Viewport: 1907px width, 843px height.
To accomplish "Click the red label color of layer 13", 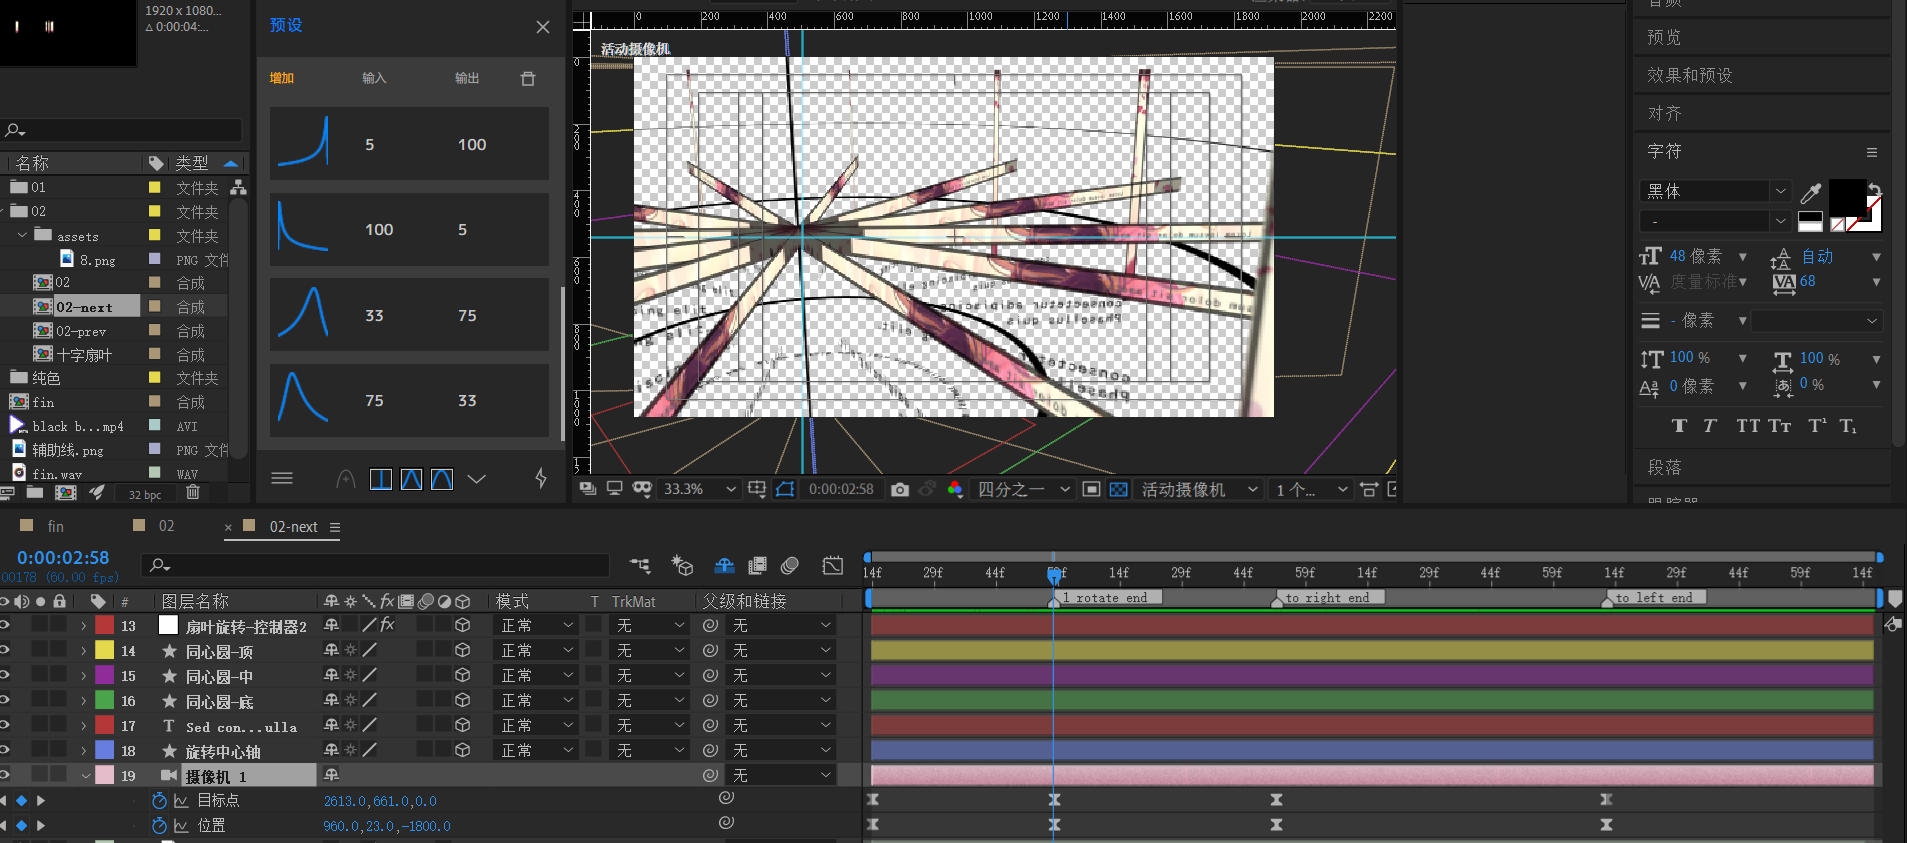I will coord(105,625).
